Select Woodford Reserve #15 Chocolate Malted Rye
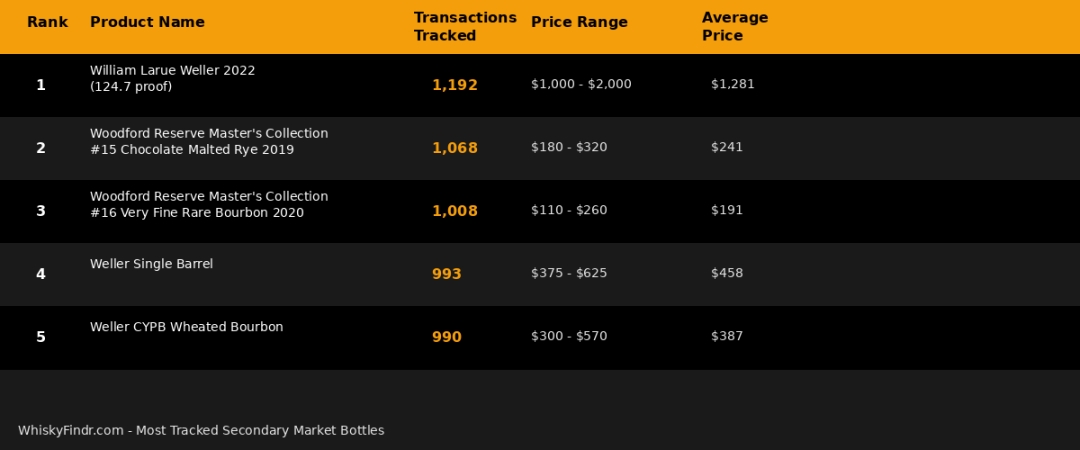Viewport: 1080px width, 450px height. click(208, 141)
